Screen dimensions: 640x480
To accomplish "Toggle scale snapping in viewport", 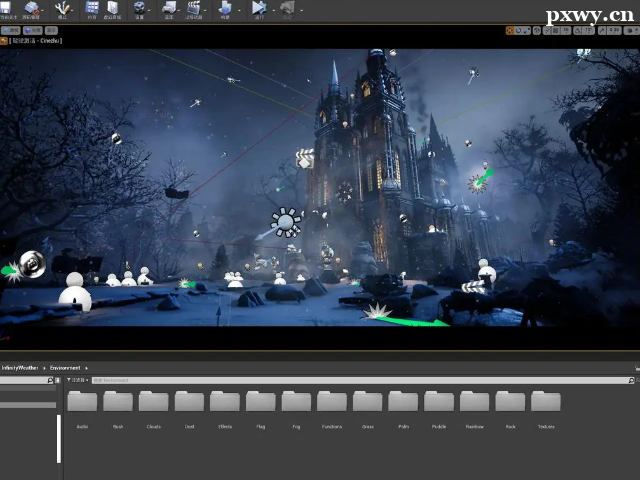I will (603, 31).
